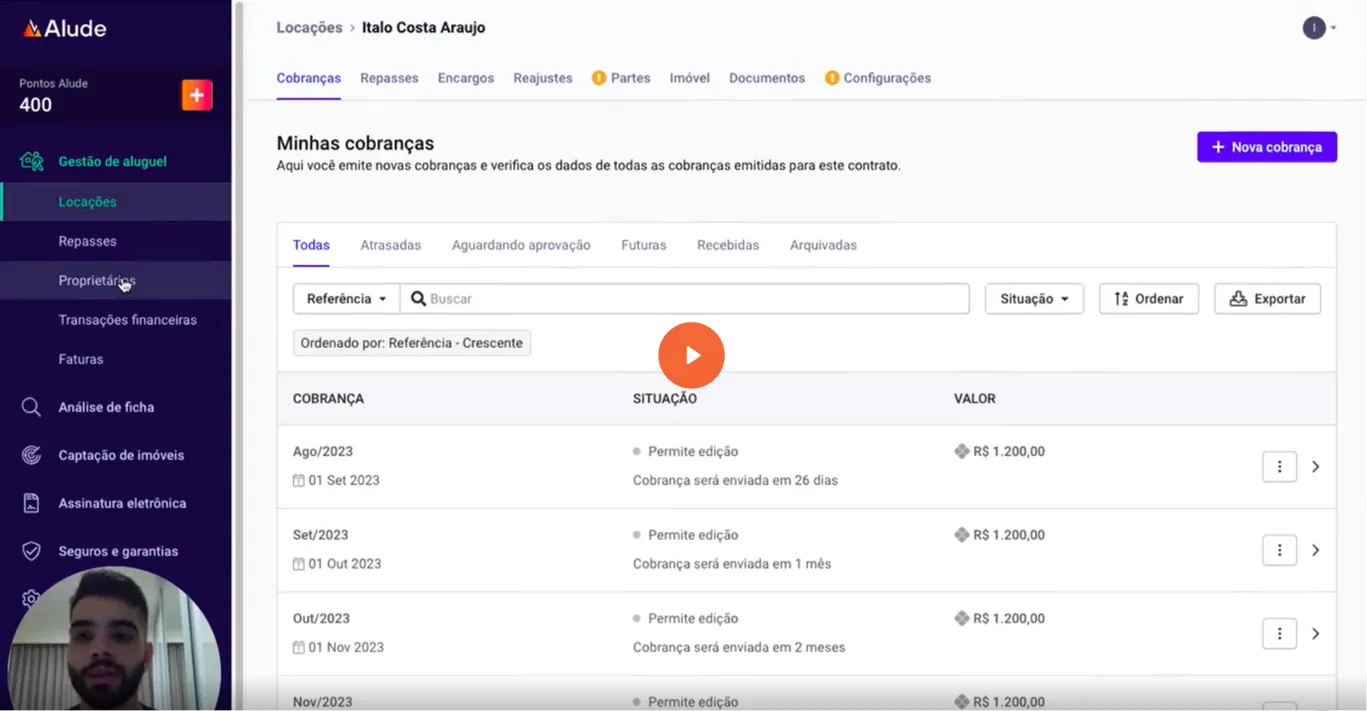Click the Seguros e garantias shield icon

click(32, 551)
